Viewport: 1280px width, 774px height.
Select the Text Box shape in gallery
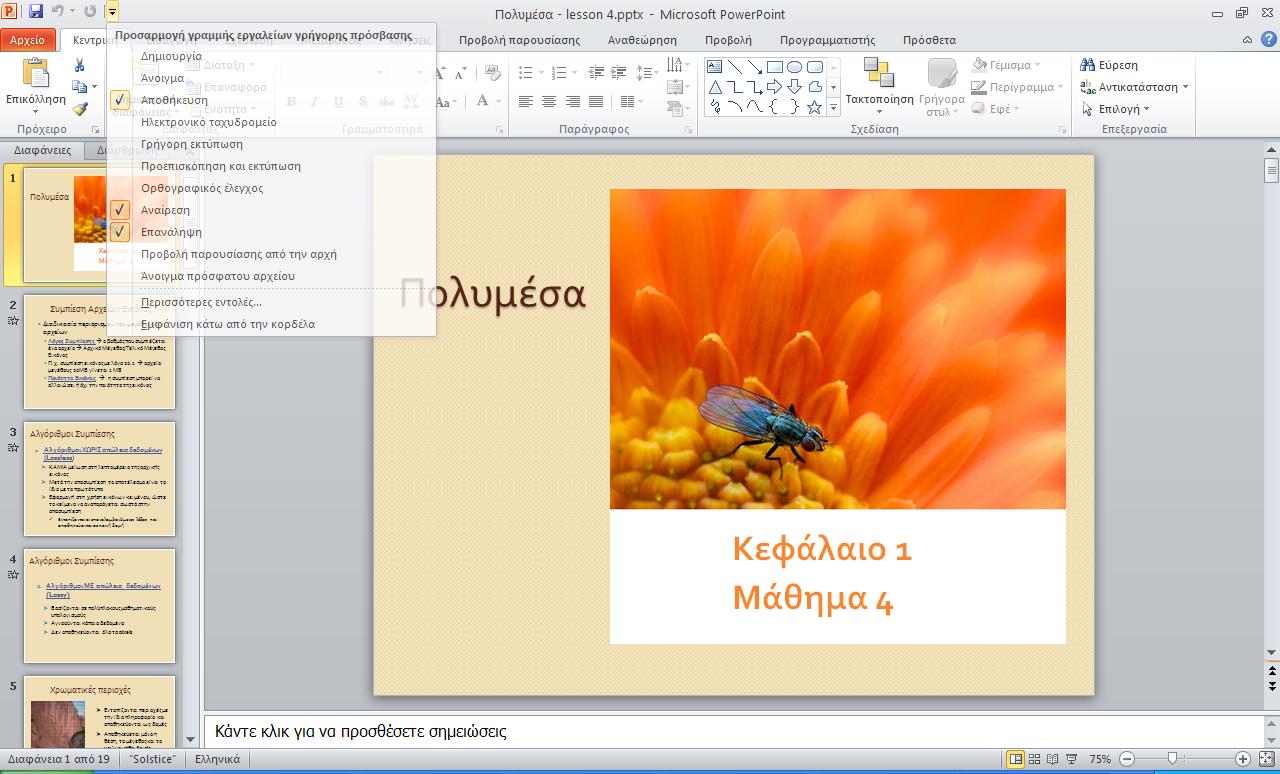(715, 67)
